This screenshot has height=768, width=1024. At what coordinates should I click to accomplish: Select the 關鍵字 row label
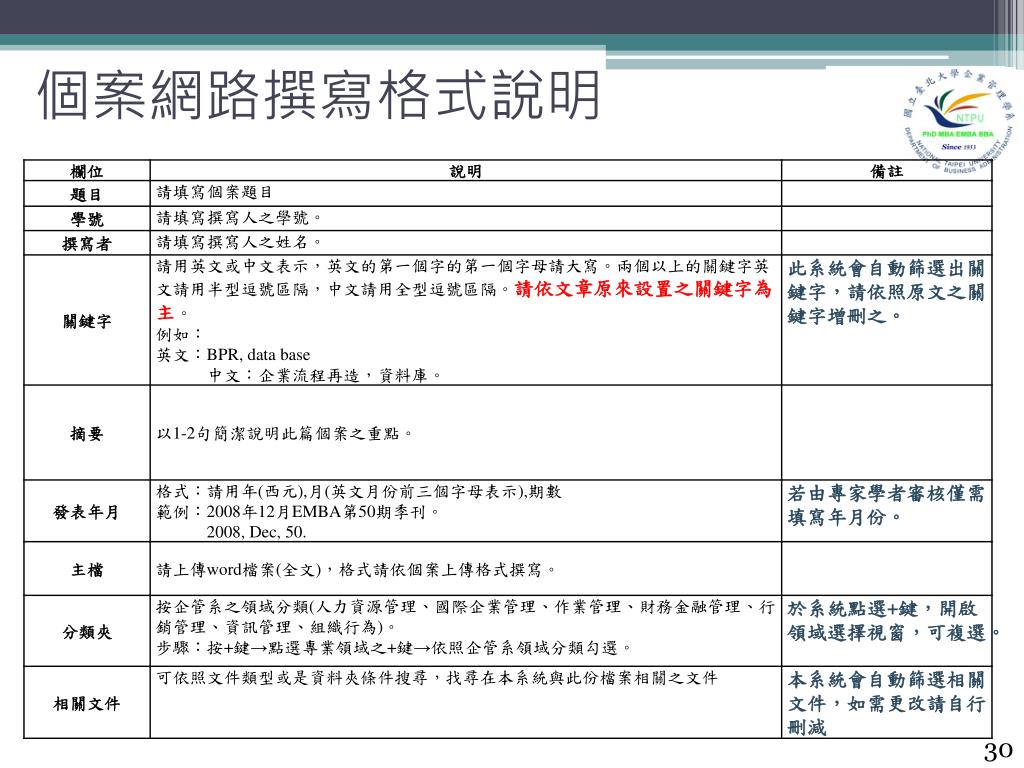coord(86,321)
